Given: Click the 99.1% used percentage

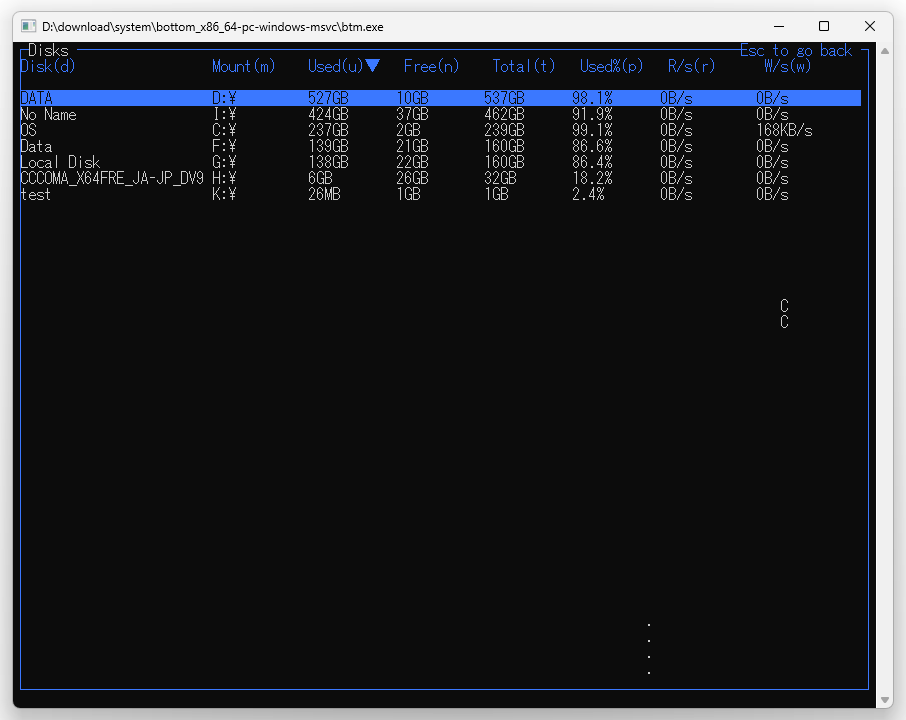Looking at the screenshot, I should (592, 131).
